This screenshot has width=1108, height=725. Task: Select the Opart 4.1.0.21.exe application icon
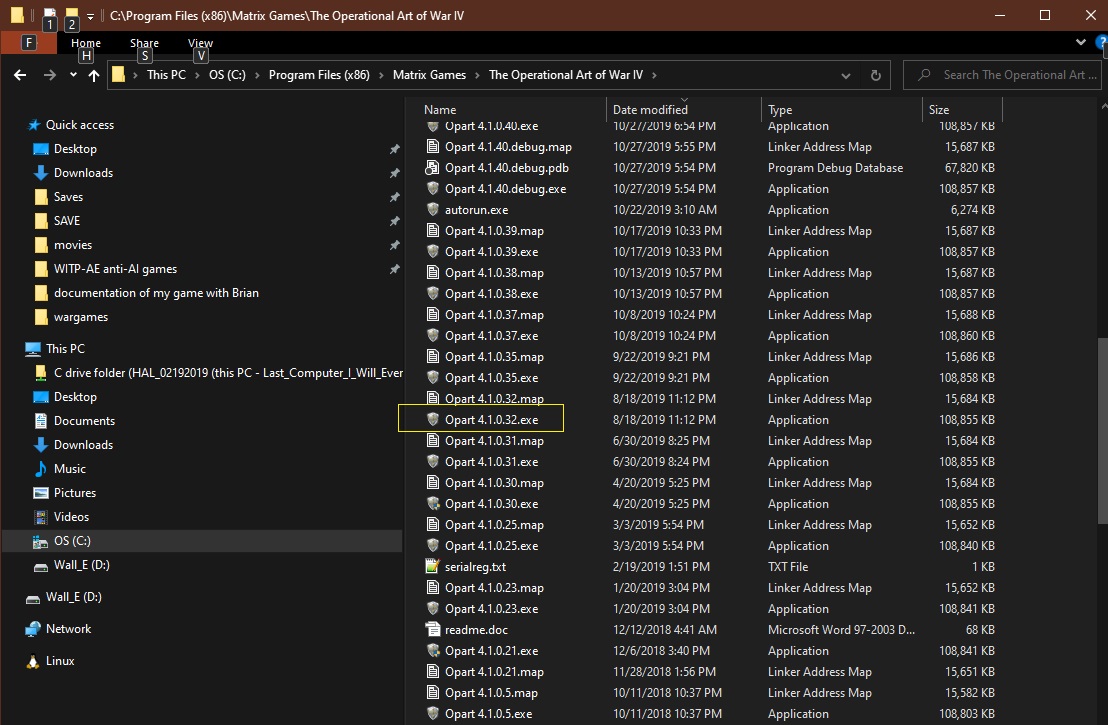coord(433,650)
